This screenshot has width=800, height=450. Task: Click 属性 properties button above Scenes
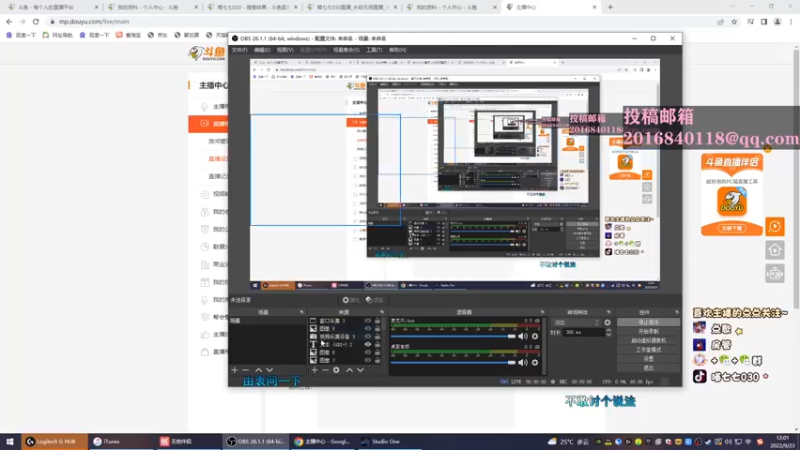pyautogui.click(x=351, y=300)
